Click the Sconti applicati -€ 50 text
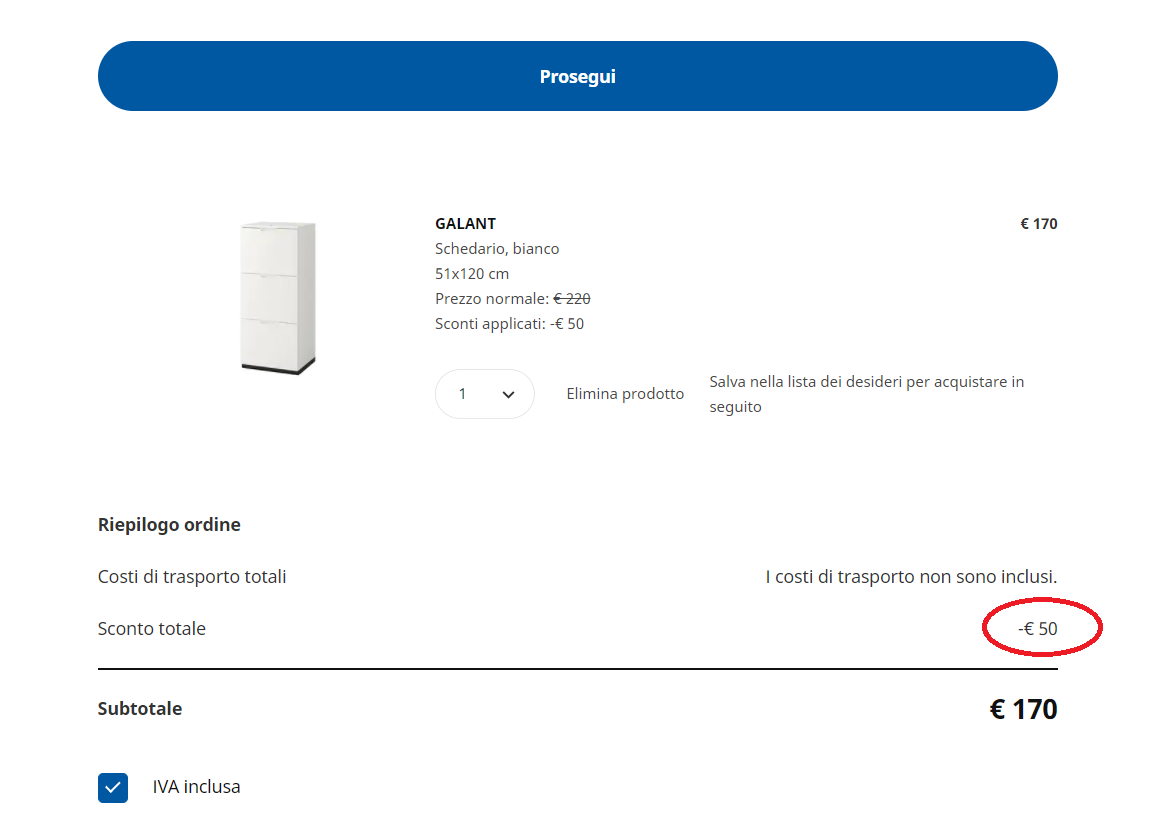The image size is (1163, 813). point(509,323)
